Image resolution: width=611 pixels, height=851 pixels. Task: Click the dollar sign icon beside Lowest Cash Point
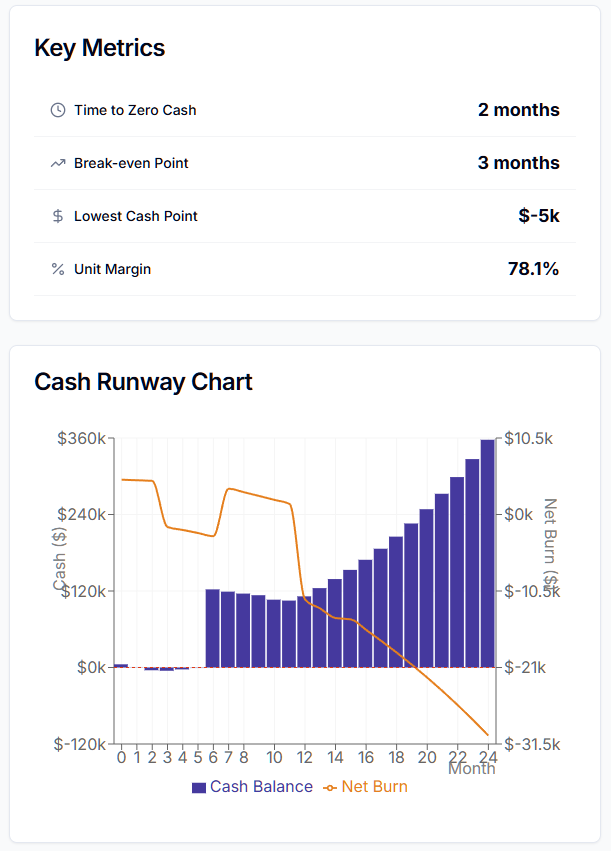58,216
